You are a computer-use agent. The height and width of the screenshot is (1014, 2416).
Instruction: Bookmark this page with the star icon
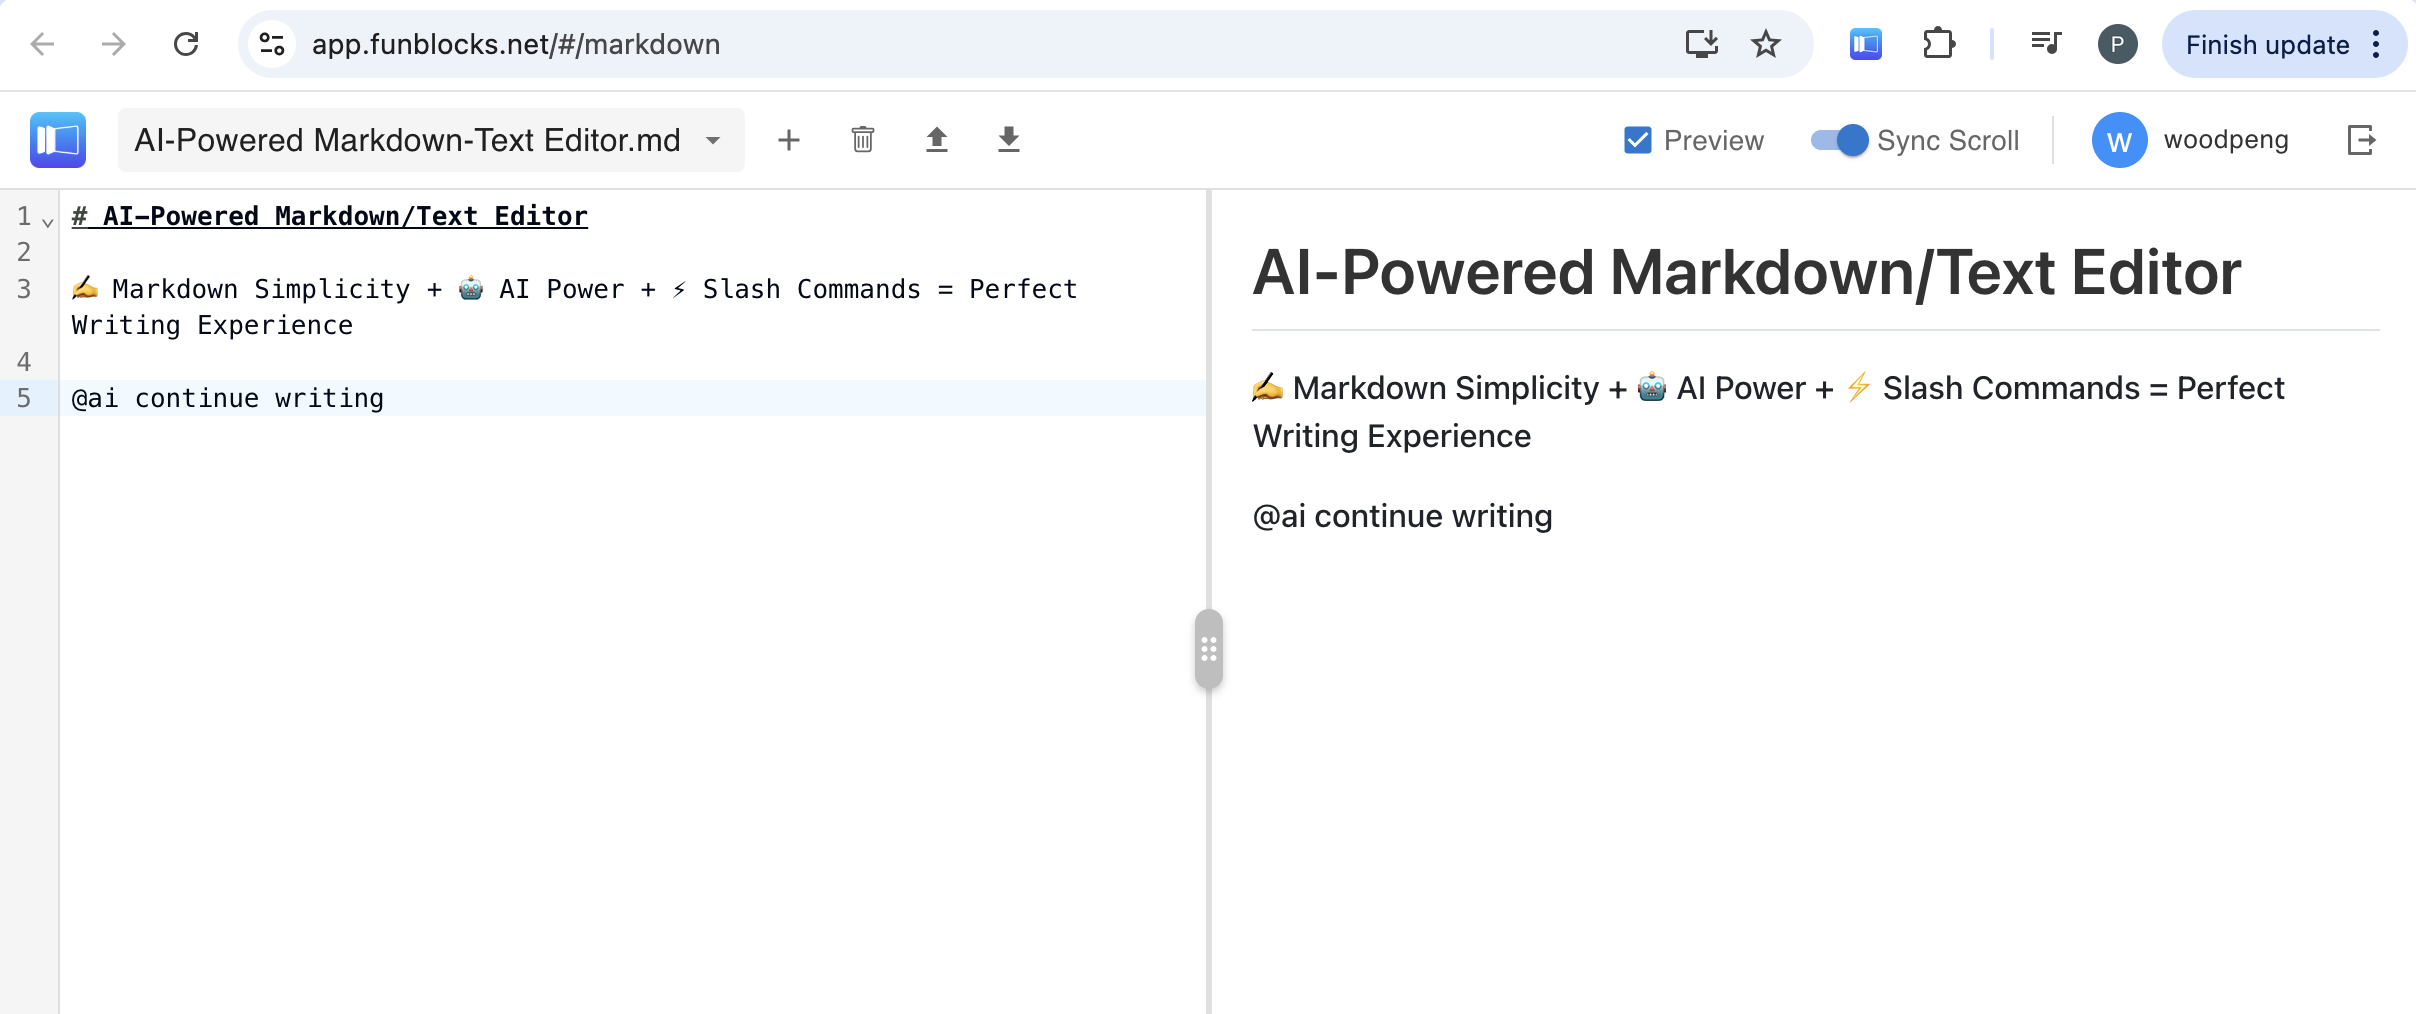[x=1765, y=44]
